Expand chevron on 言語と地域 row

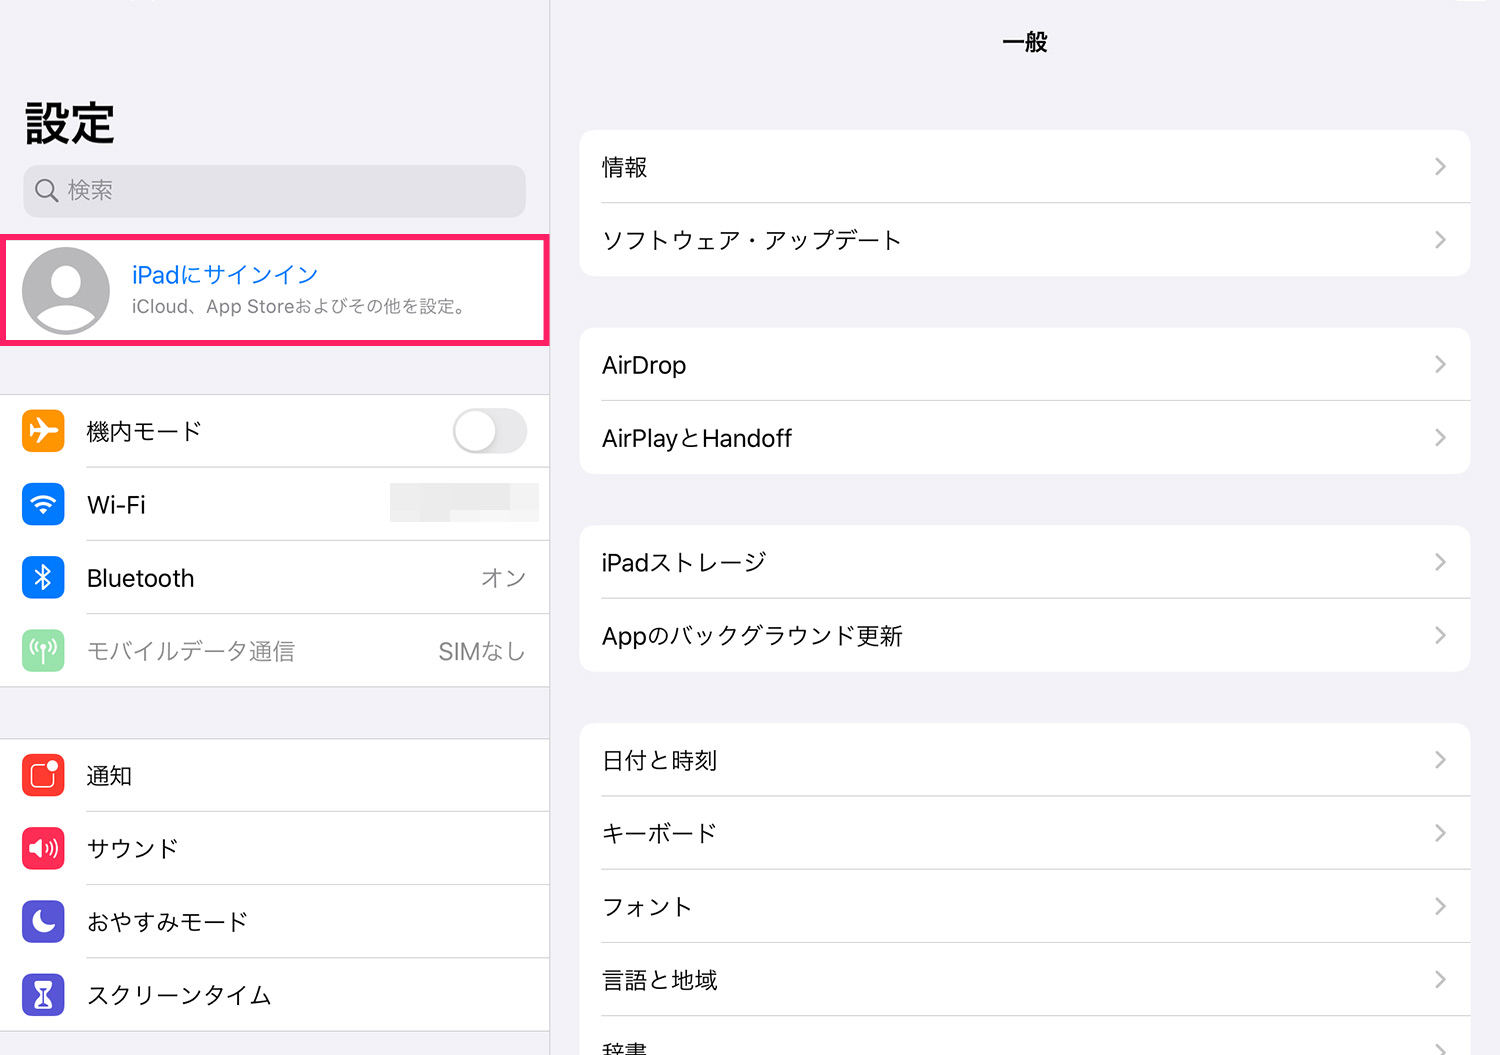(x=1440, y=979)
